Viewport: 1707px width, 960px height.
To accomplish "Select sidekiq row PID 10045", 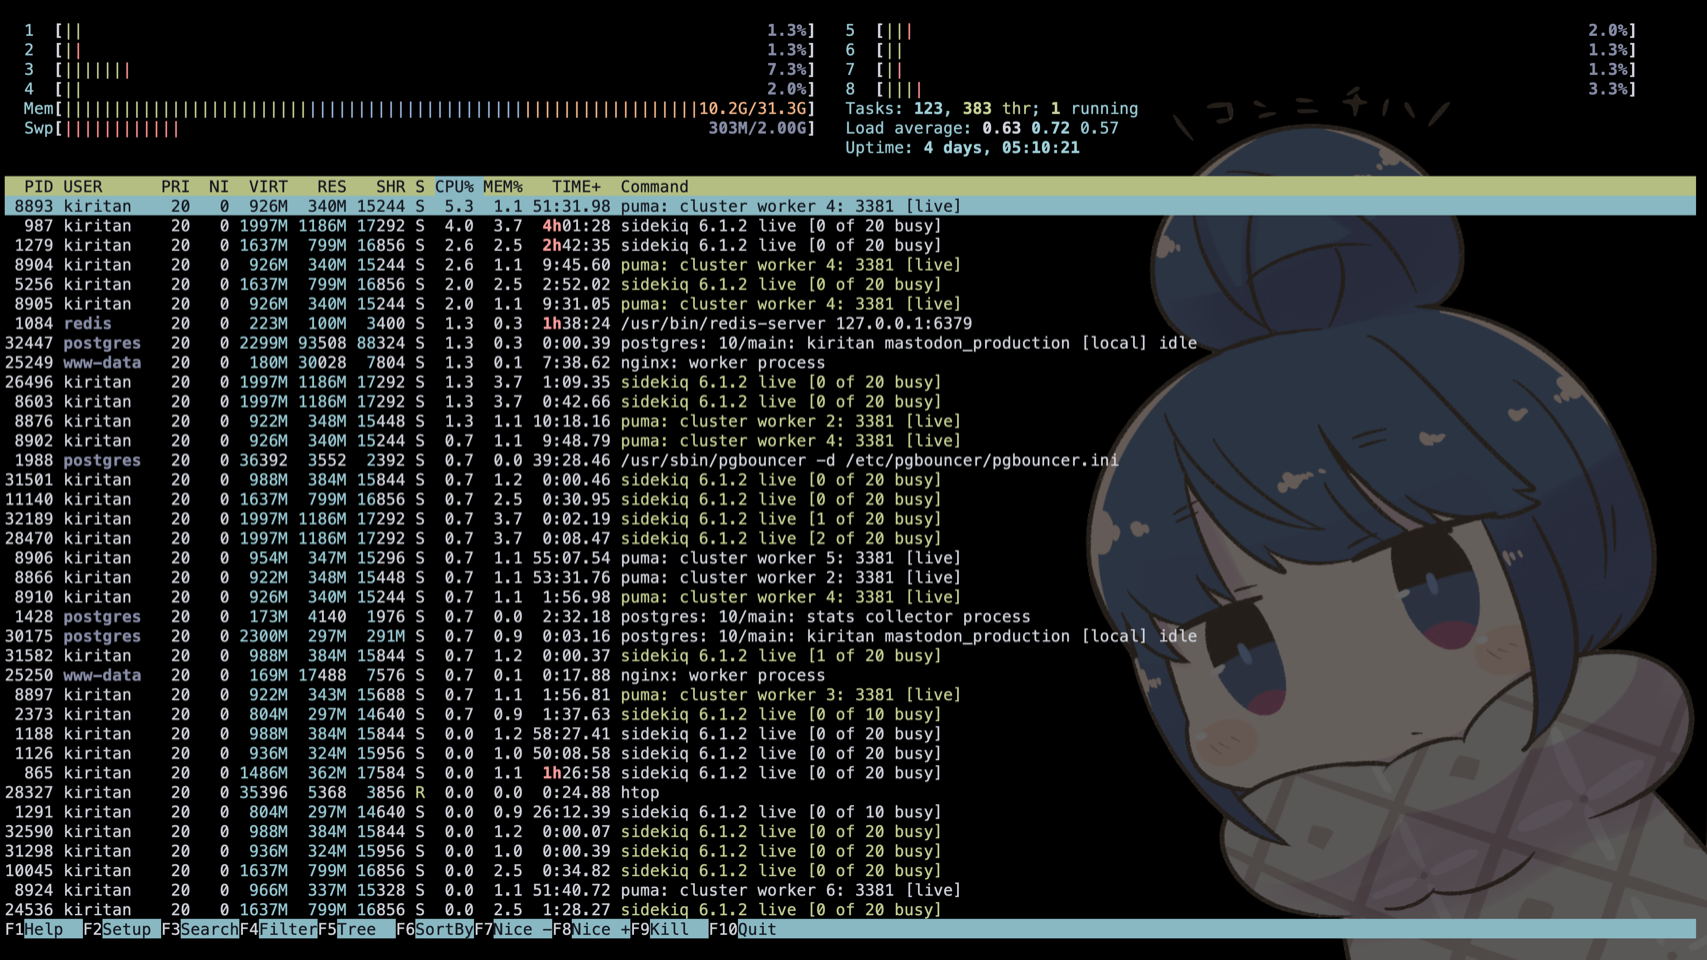I will coord(850,871).
